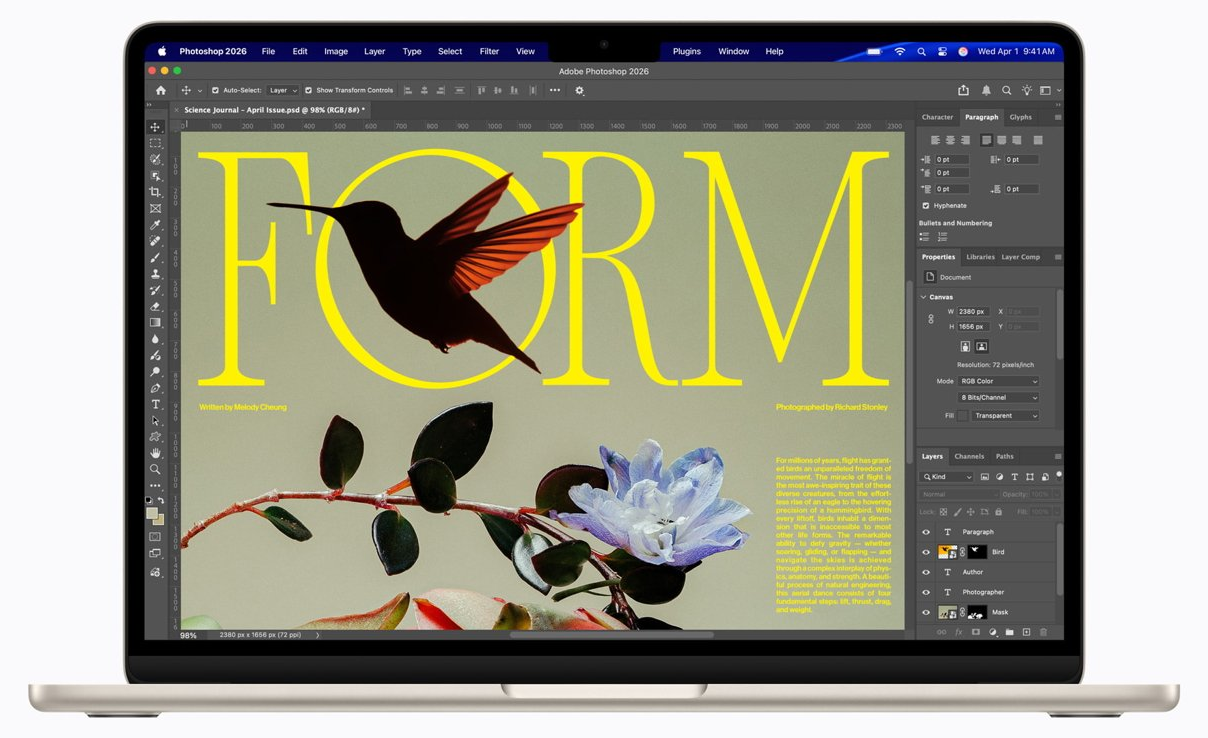The width and height of the screenshot is (1208, 738).
Task: Hide the Bird layer
Action: 925,552
